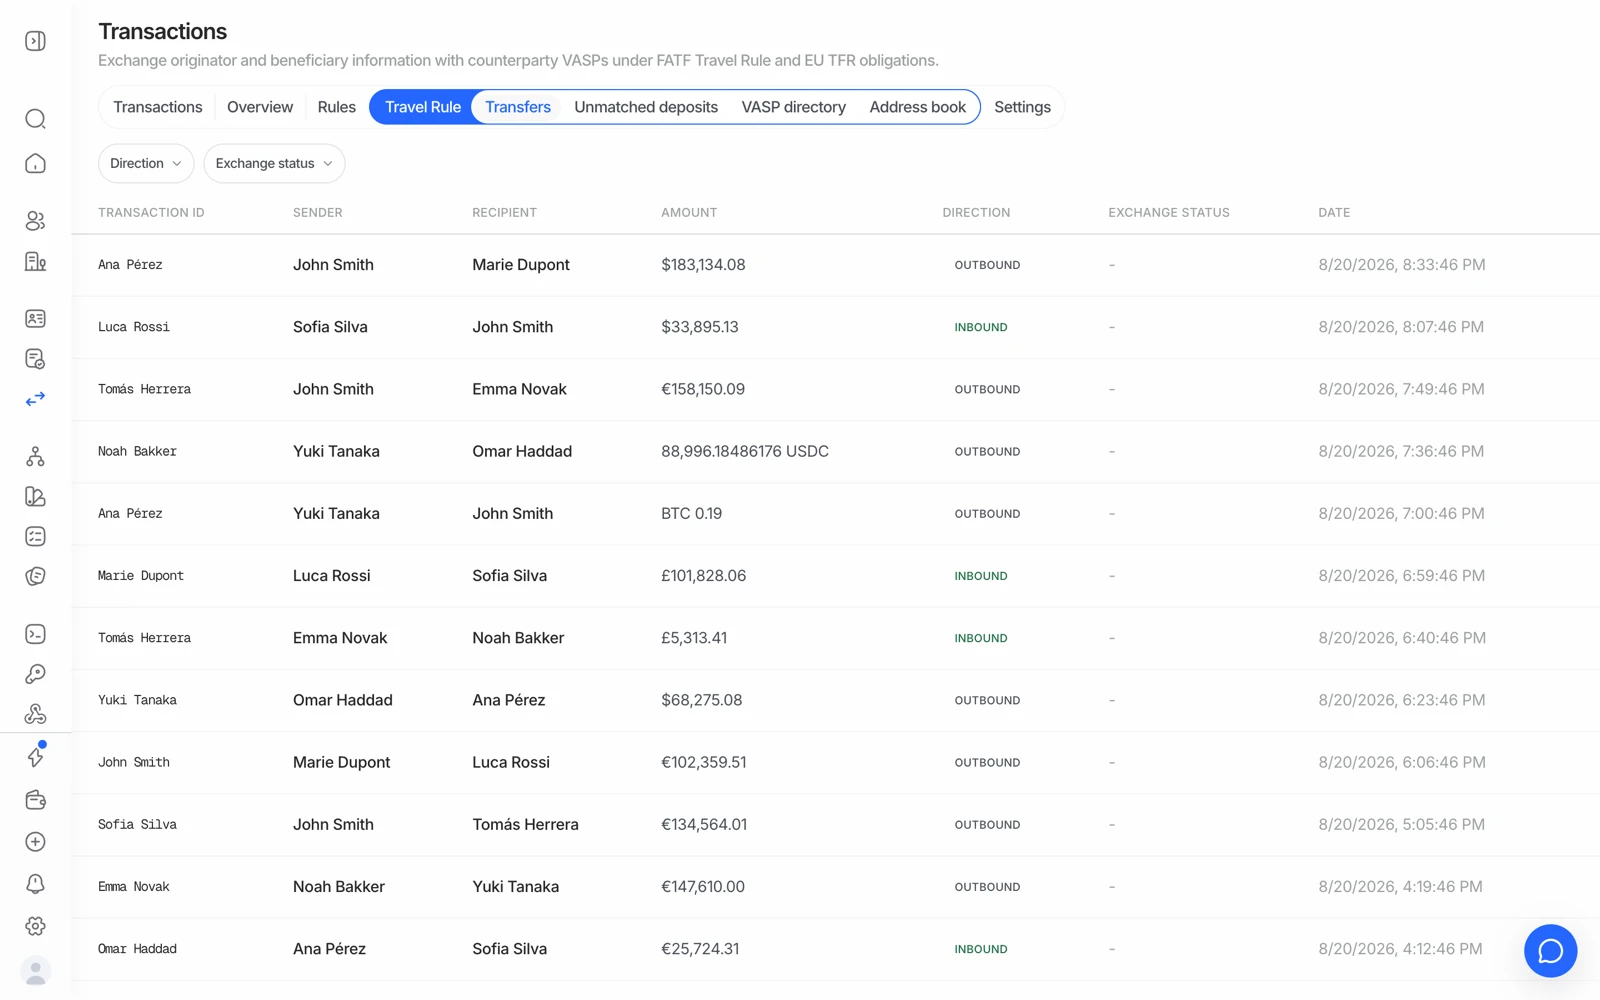Open the Unmatched deposits sub-tab
Screen dimensions: 1600x1000
coord(646,107)
